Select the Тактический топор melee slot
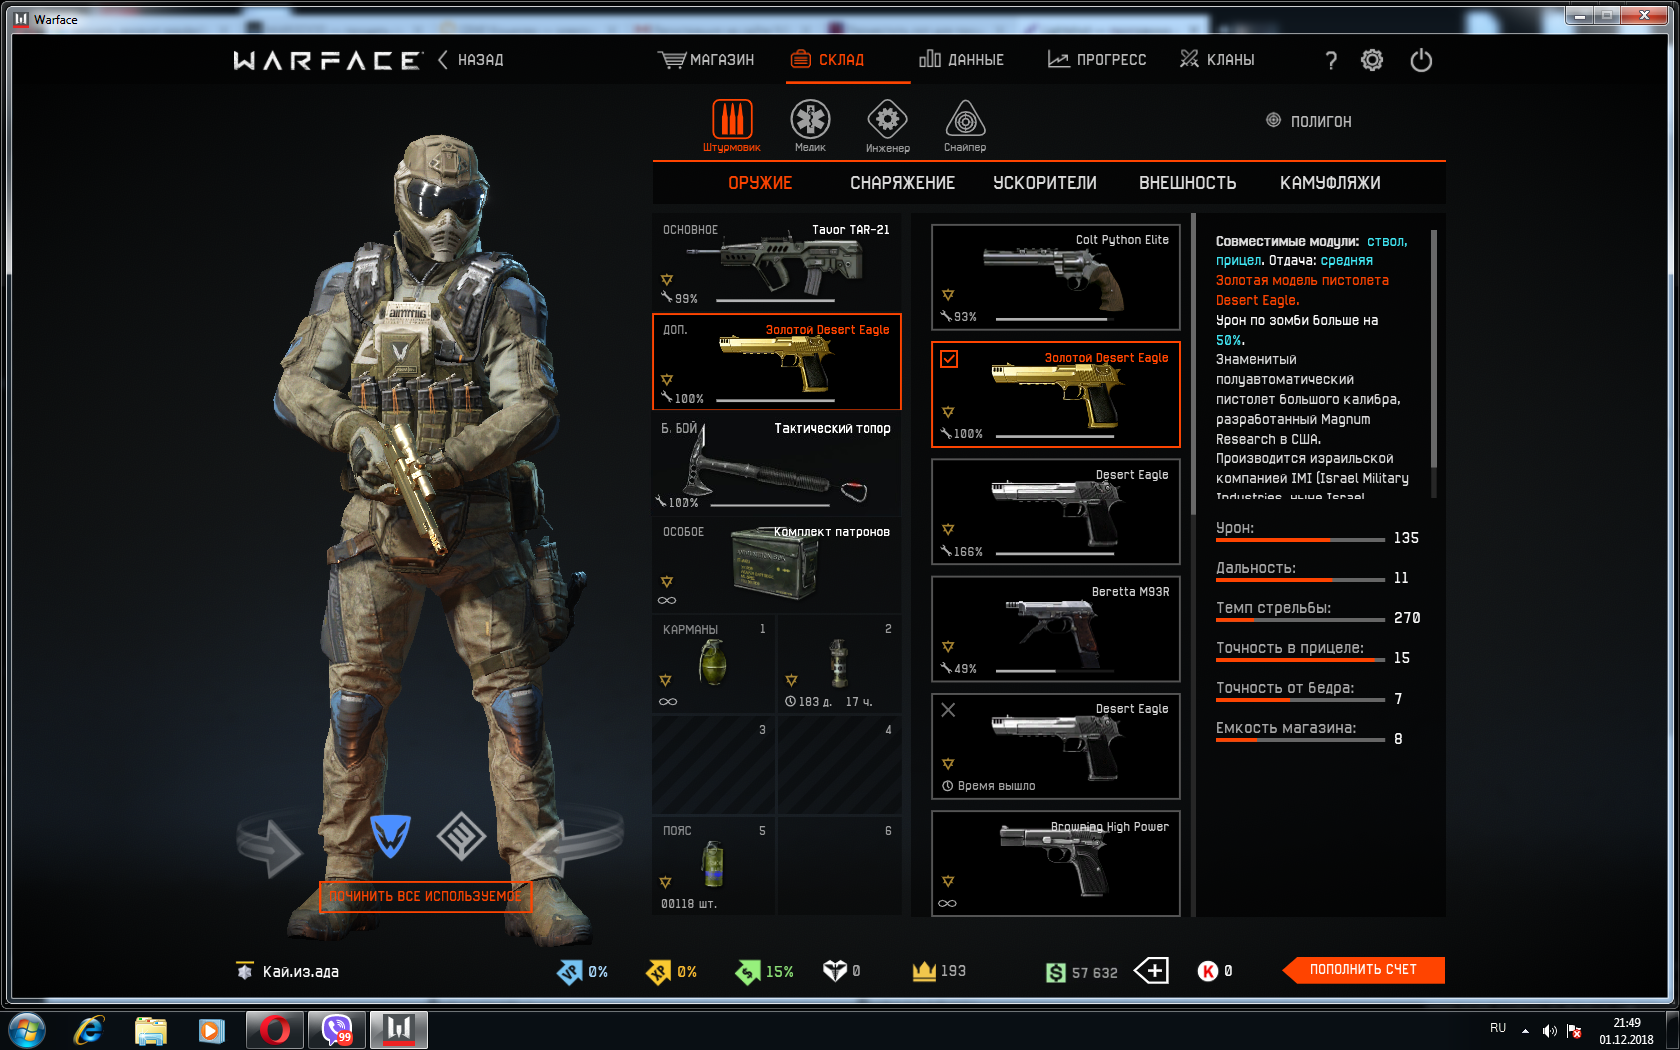The image size is (1680, 1050). pos(776,464)
